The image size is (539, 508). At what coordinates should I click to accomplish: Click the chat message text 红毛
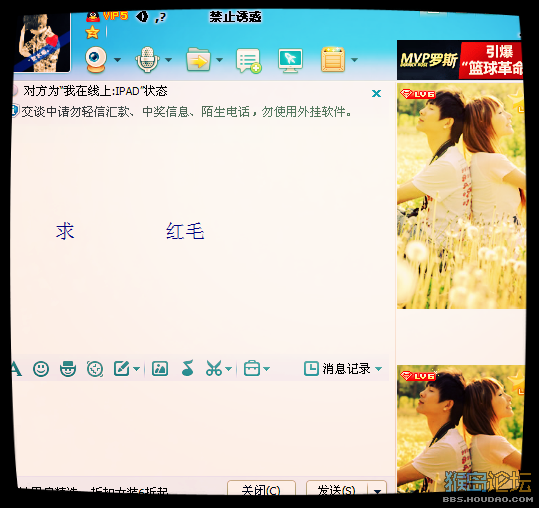click(185, 231)
